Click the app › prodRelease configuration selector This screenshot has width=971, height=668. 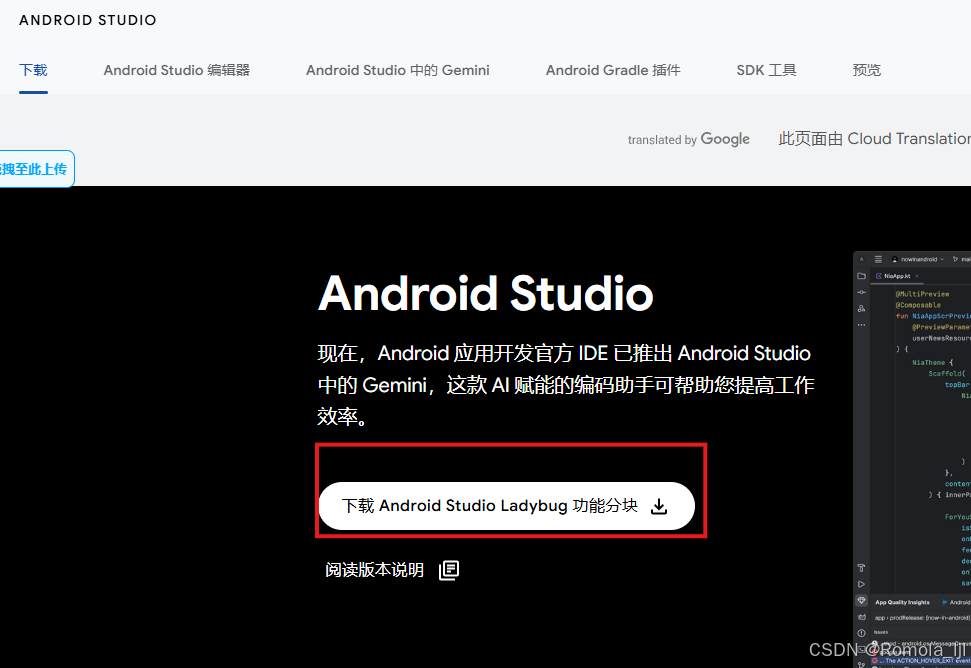922,618
